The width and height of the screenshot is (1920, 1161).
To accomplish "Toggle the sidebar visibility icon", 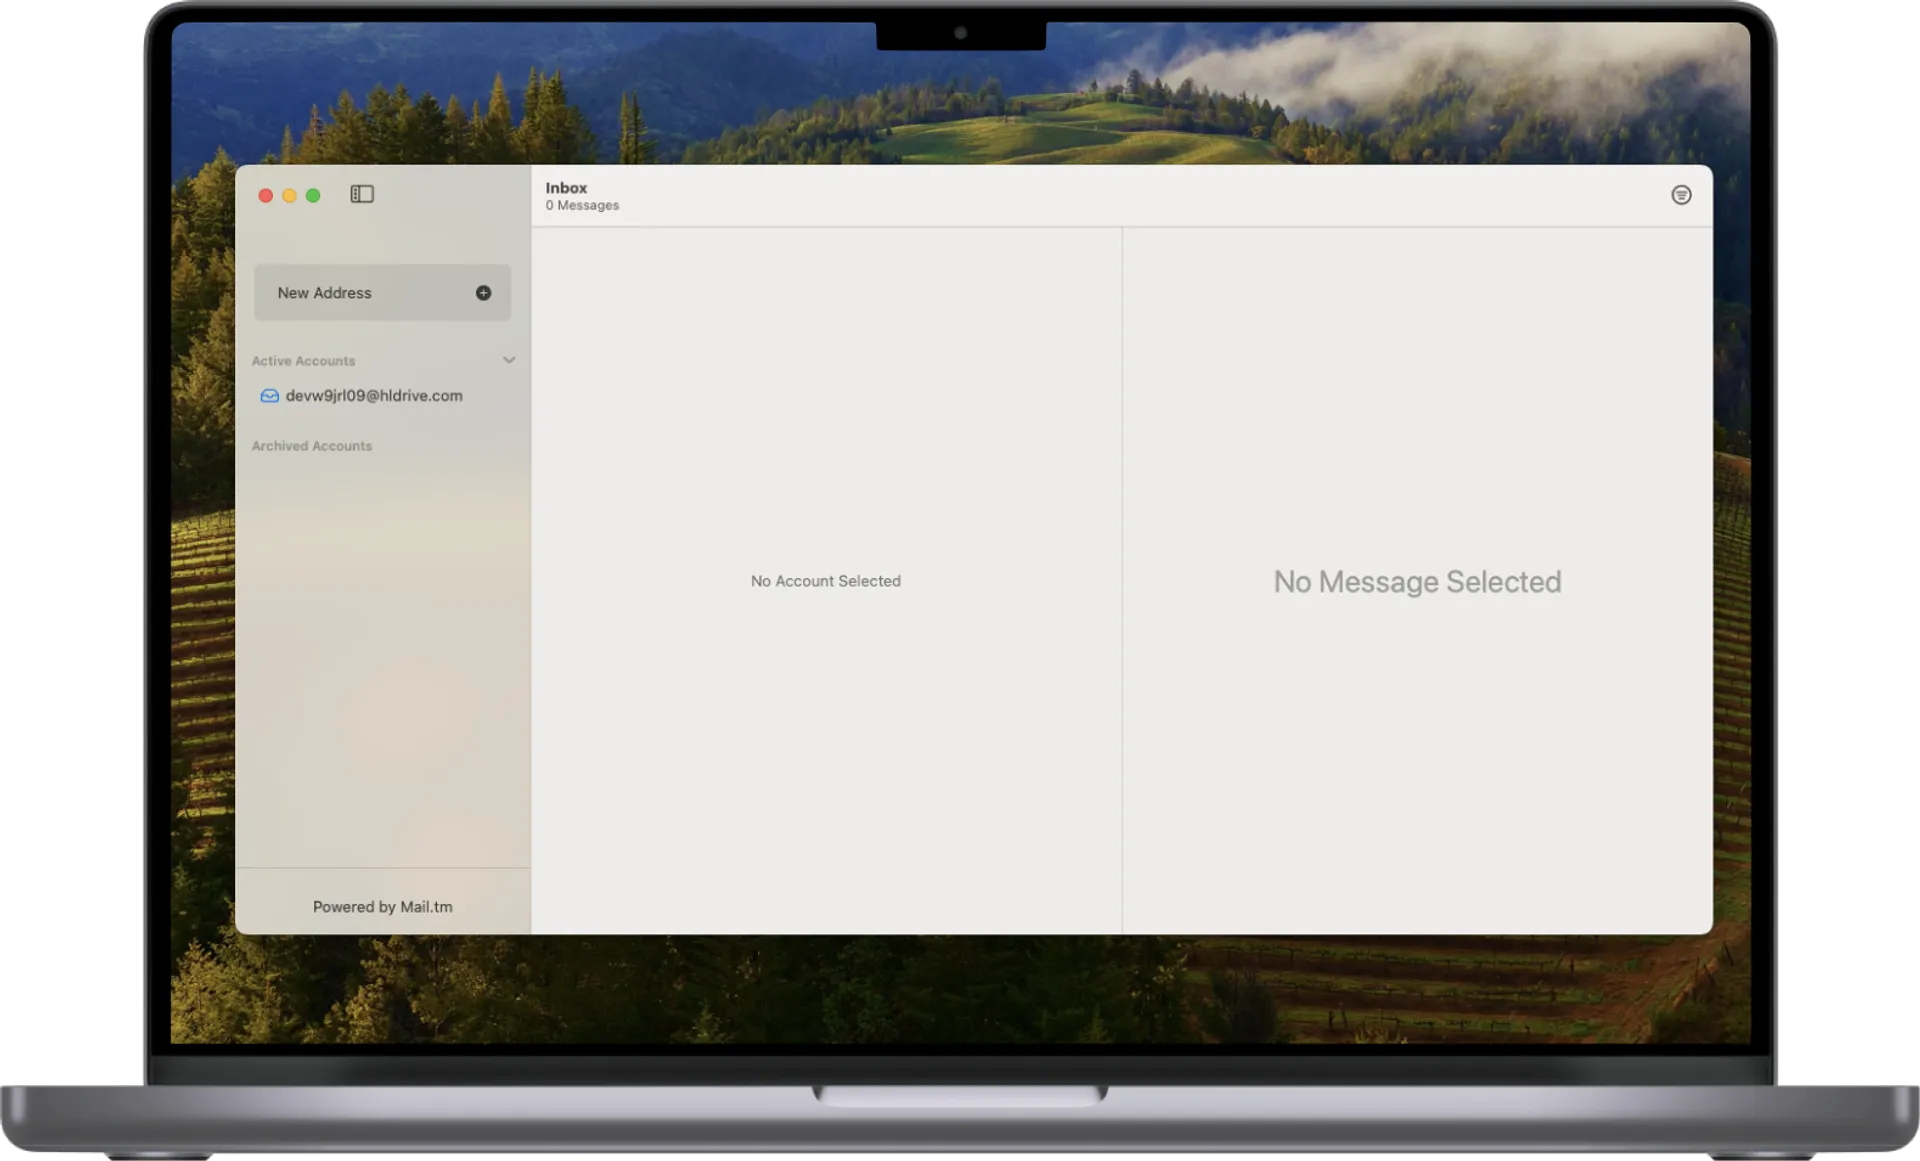I will (x=362, y=194).
